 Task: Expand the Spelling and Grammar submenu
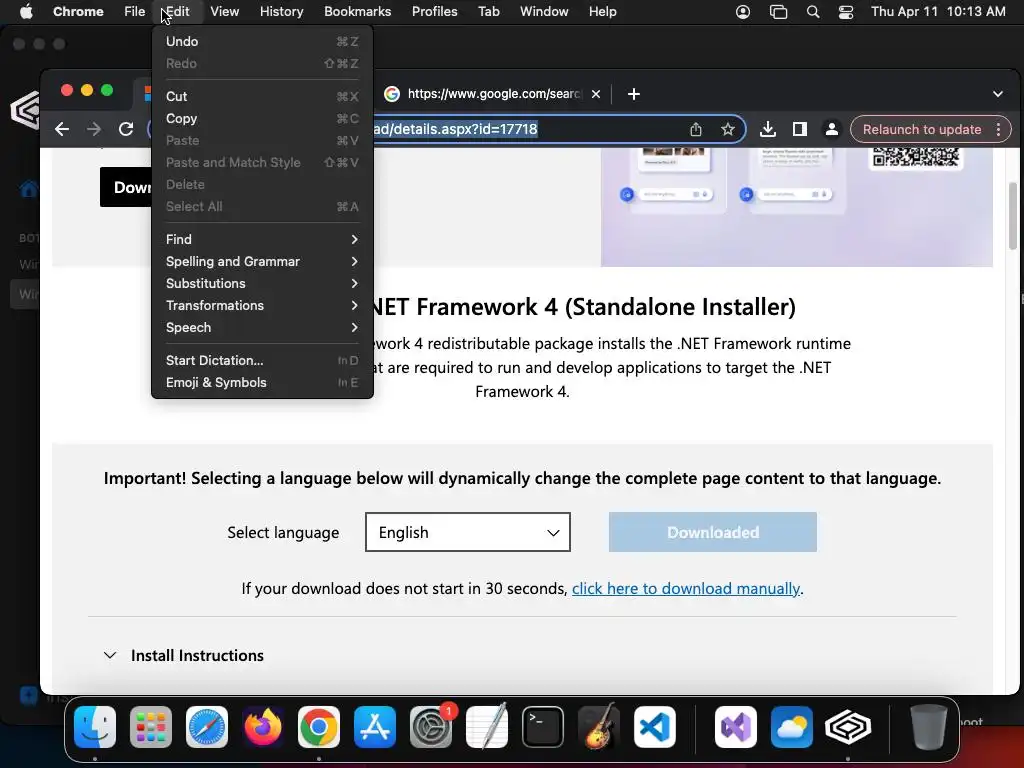pyautogui.click(x=262, y=262)
